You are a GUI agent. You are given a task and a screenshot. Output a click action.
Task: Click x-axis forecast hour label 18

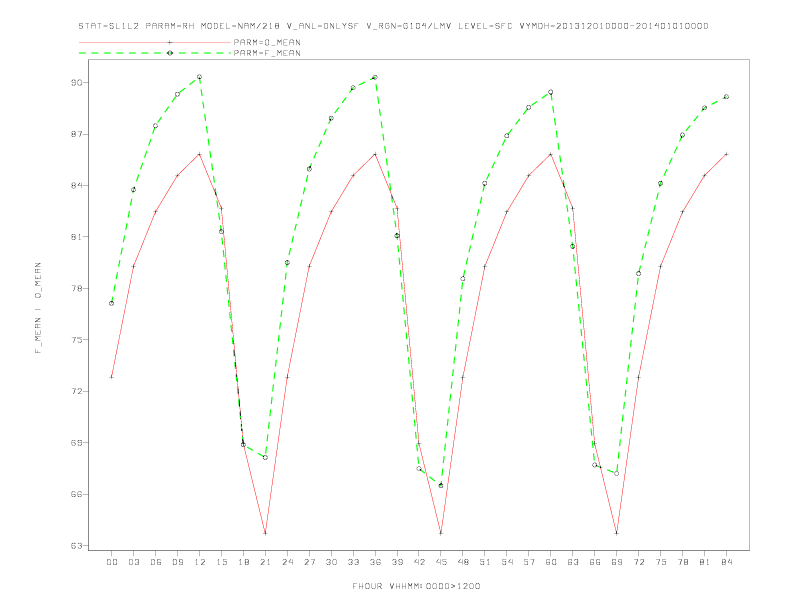click(243, 562)
